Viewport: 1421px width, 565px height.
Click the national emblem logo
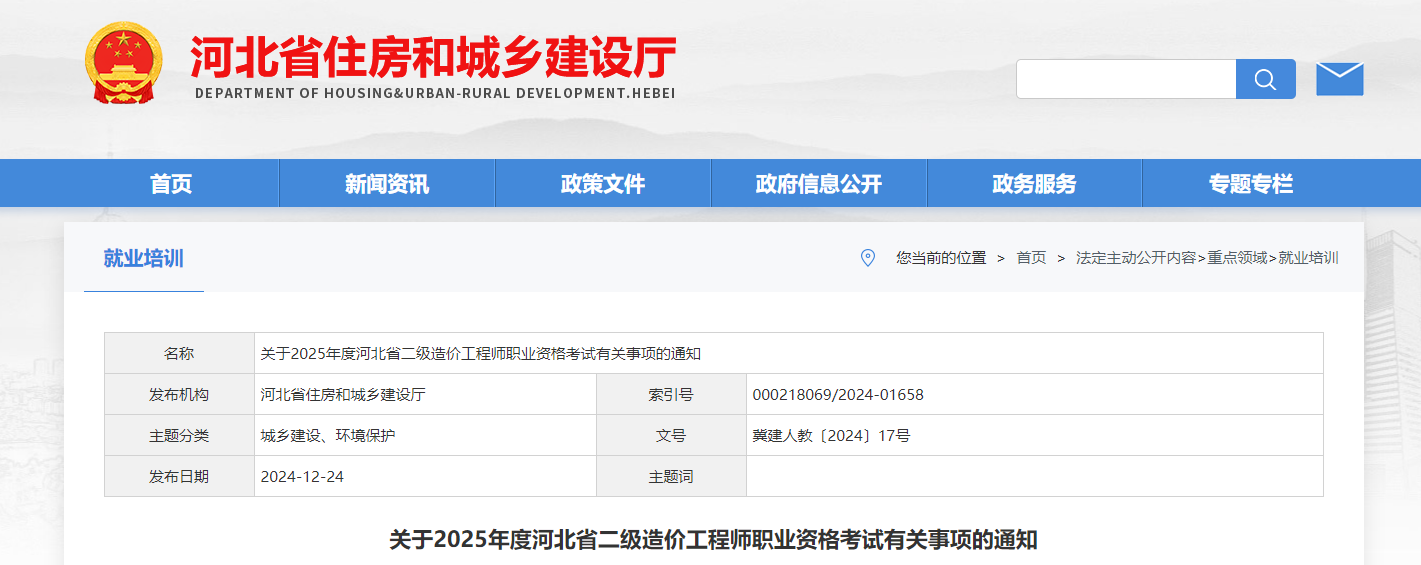(123, 62)
